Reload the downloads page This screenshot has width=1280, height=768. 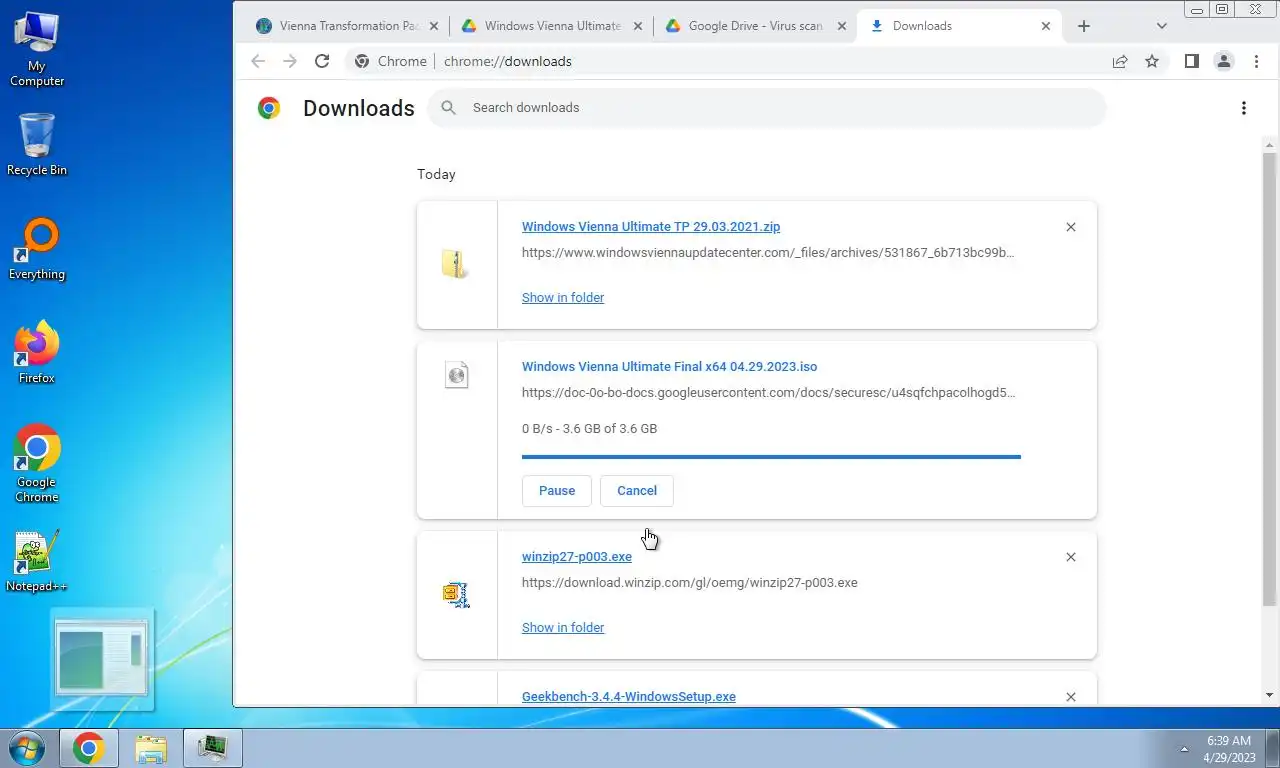(x=322, y=61)
